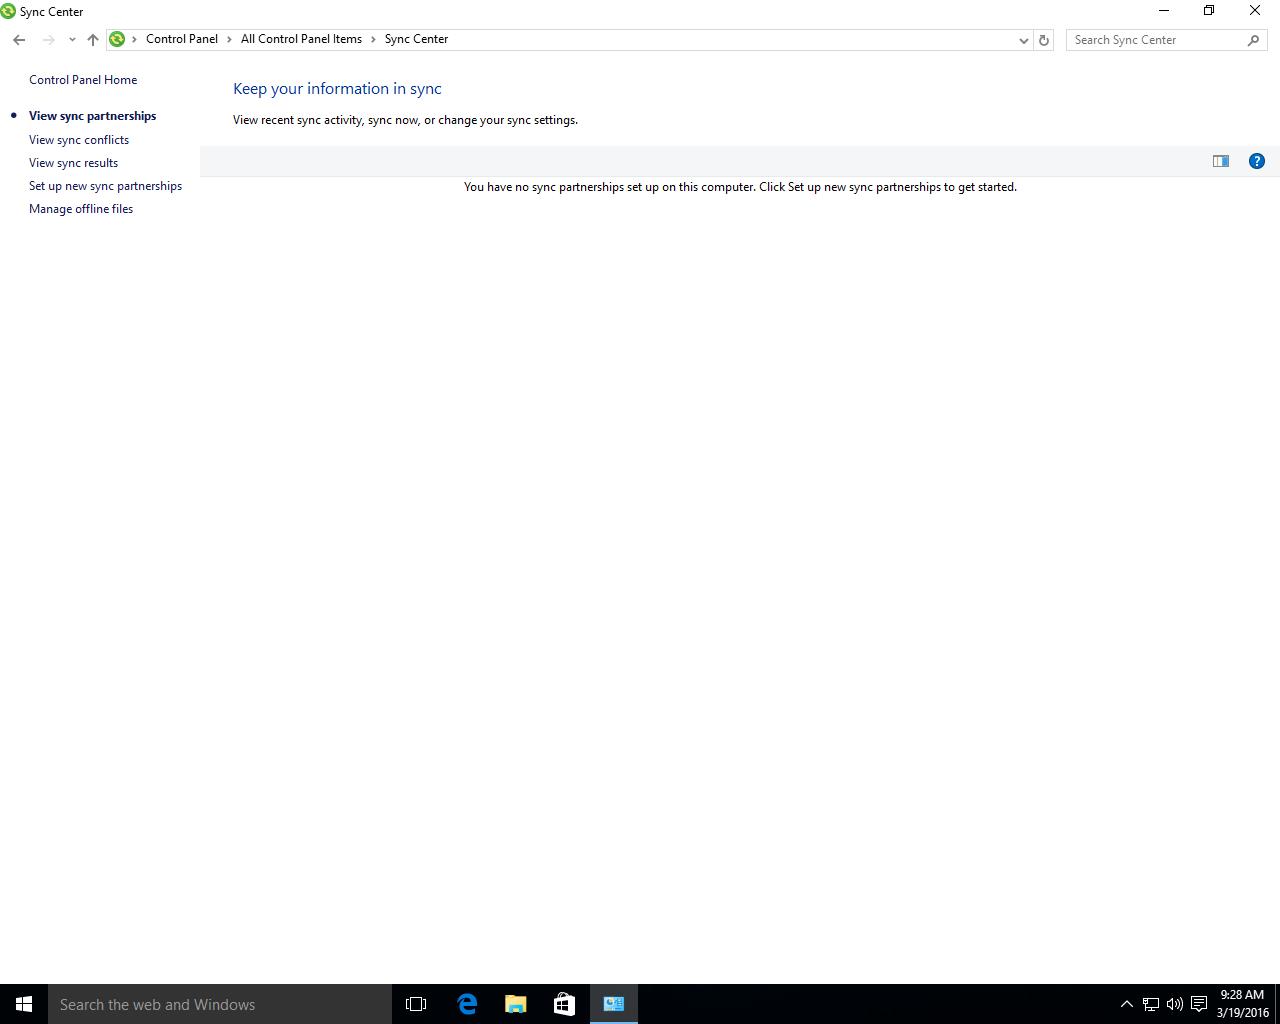Open Help with the blue question icon
This screenshot has width=1280, height=1024.
1257,161
